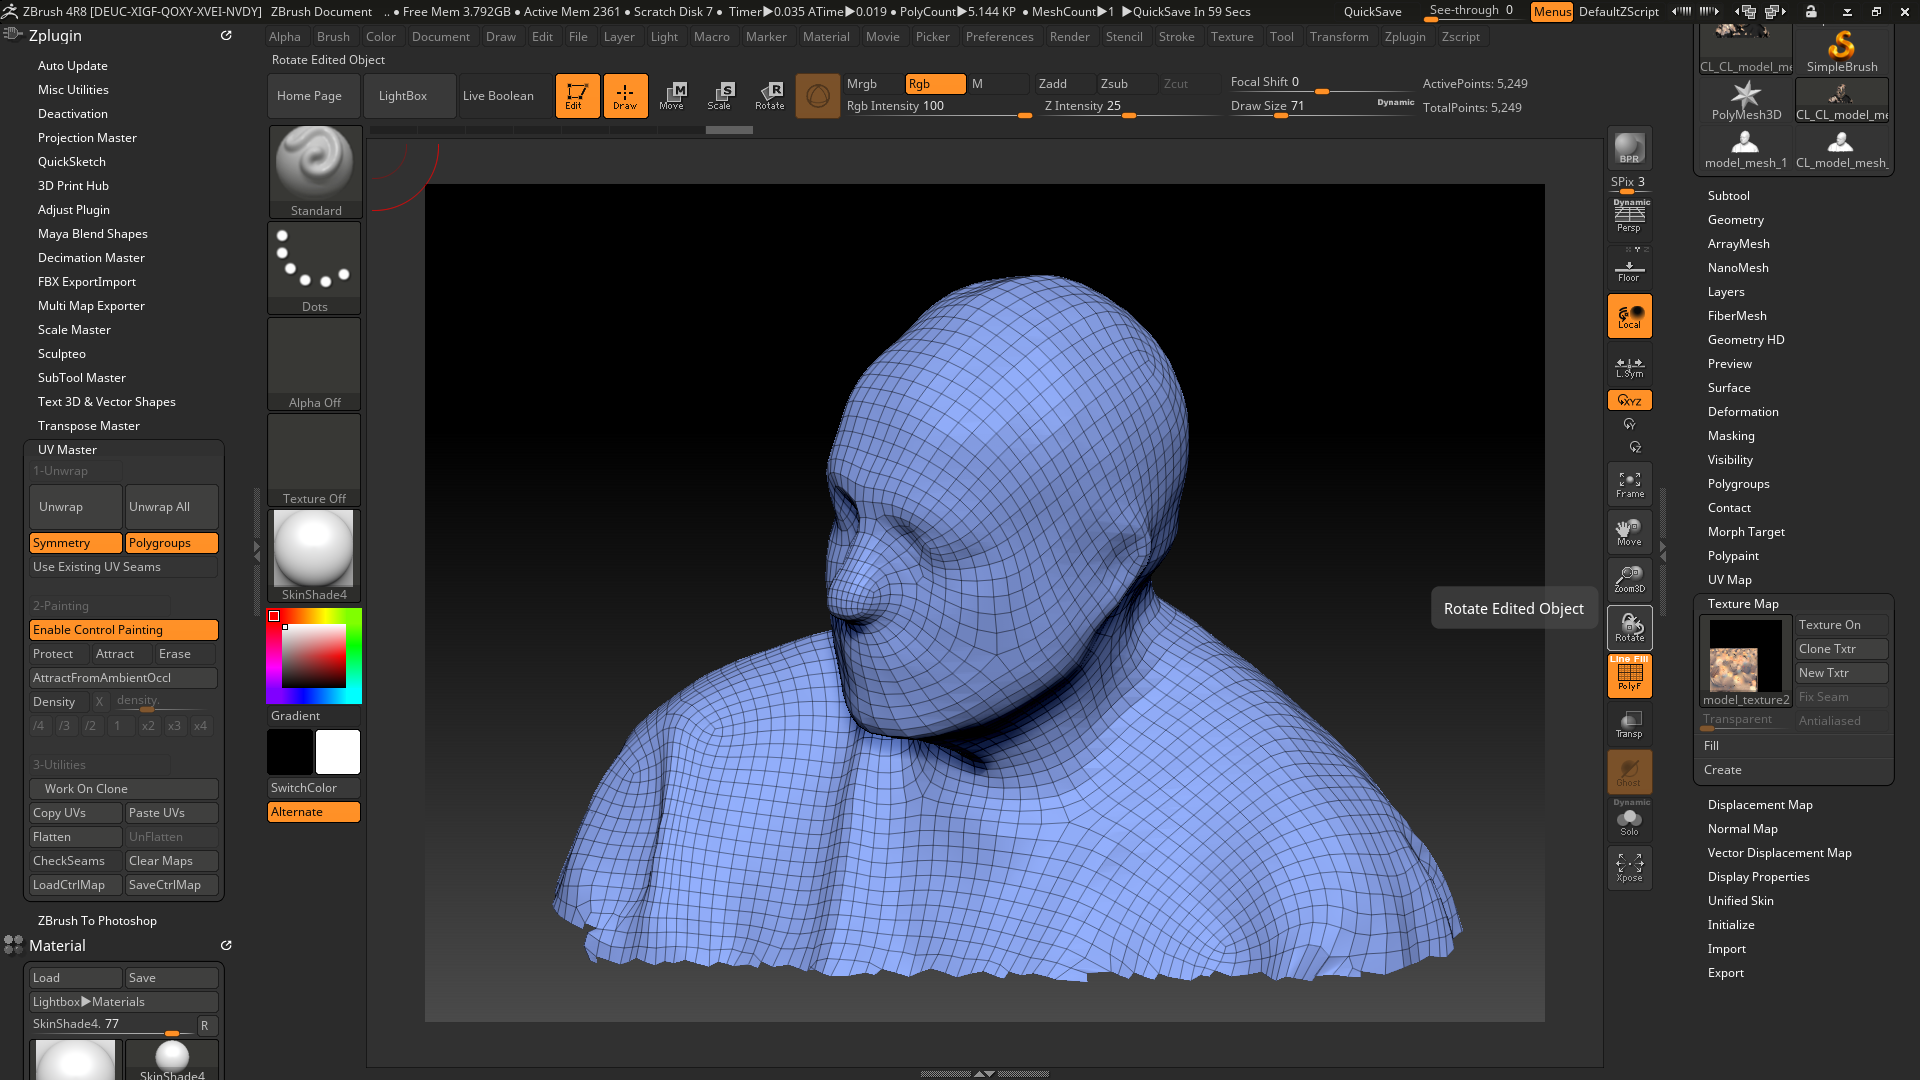The width and height of the screenshot is (1920, 1080).
Task: Click the LightBox button
Action: 409,96
